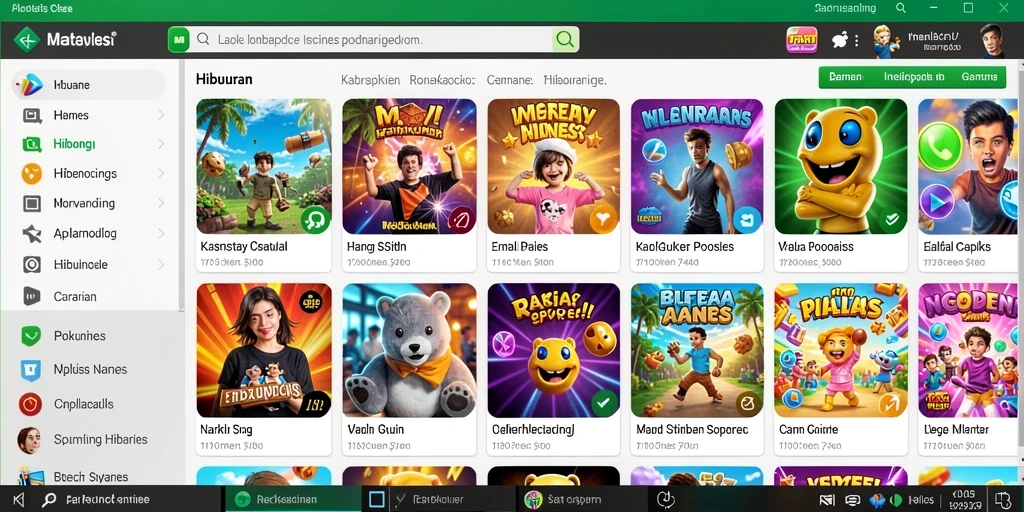Click the red Cnpllacaulls icon
Image resolution: width=1024 pixels, height=512 pixels.
pos(31,404)
